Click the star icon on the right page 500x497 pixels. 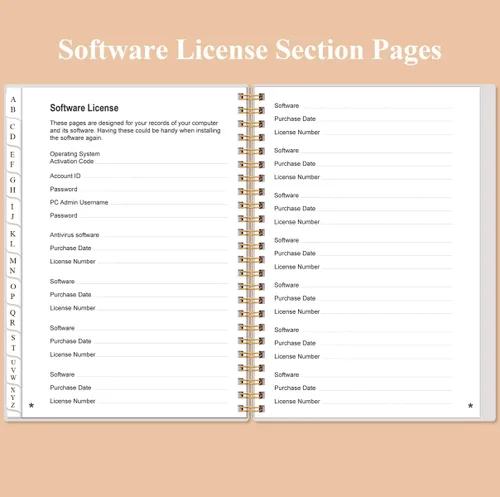470,406
